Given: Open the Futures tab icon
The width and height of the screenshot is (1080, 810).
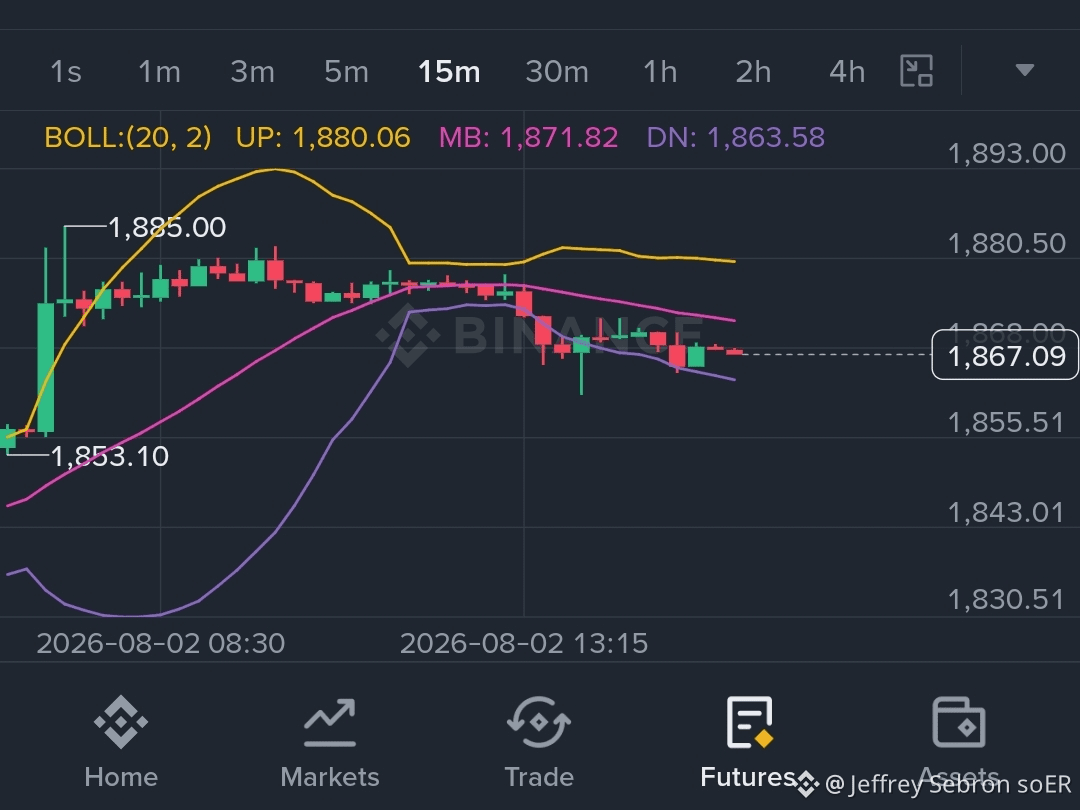Looking at the screenshot, I should tap(749, 722).
